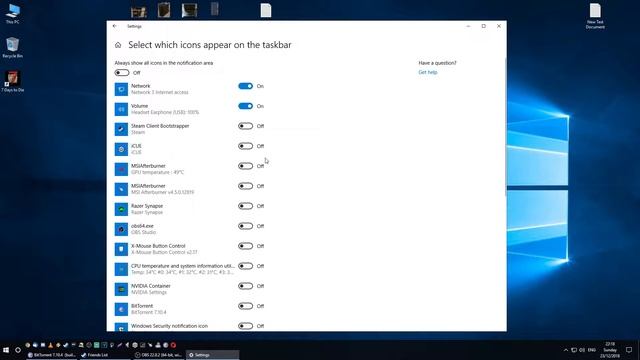Click the obs64.exe row icon
This screenshot has width=640, height=360.
[121, 229]
